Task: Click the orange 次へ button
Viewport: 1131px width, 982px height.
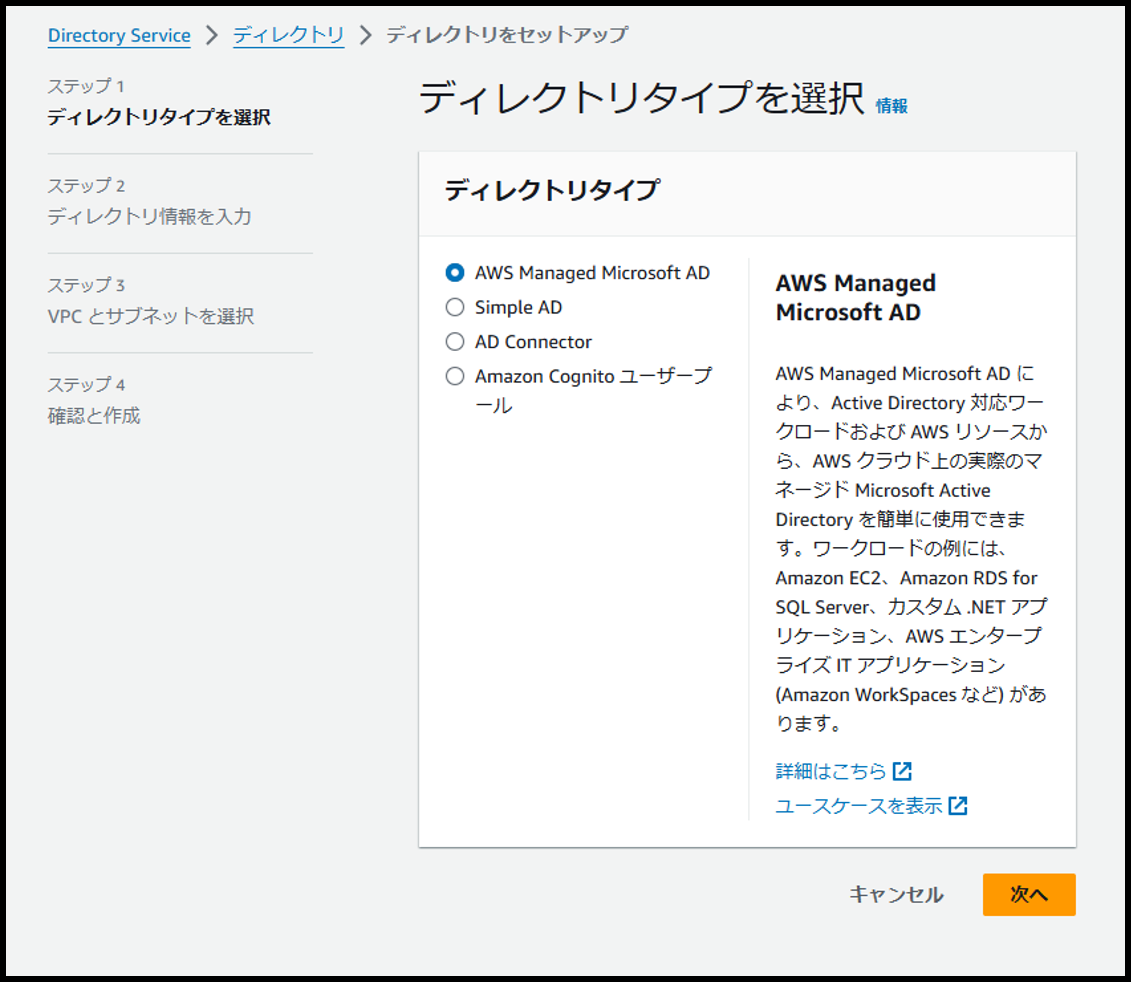Action: [x=1029, y=895]
